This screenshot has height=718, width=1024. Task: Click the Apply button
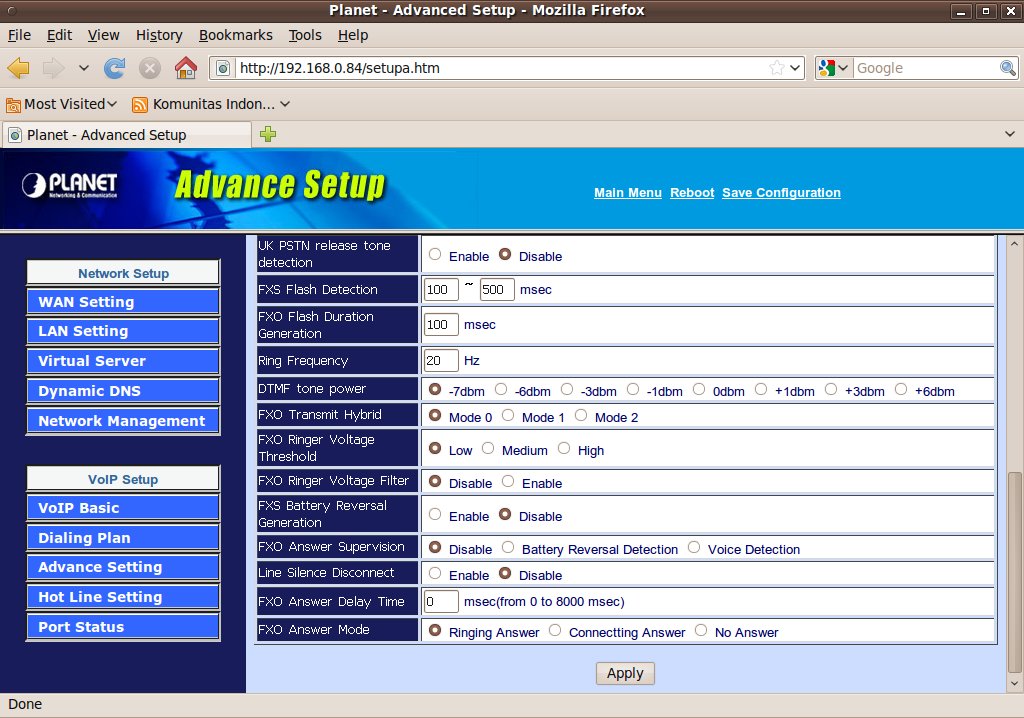(x=625, y=673)
